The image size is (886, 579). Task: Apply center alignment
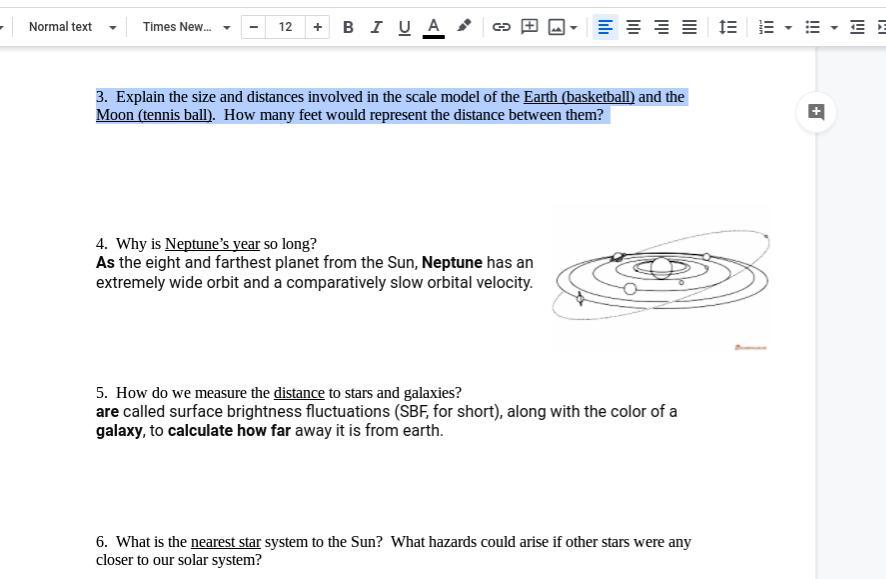[x=633, y=27]
